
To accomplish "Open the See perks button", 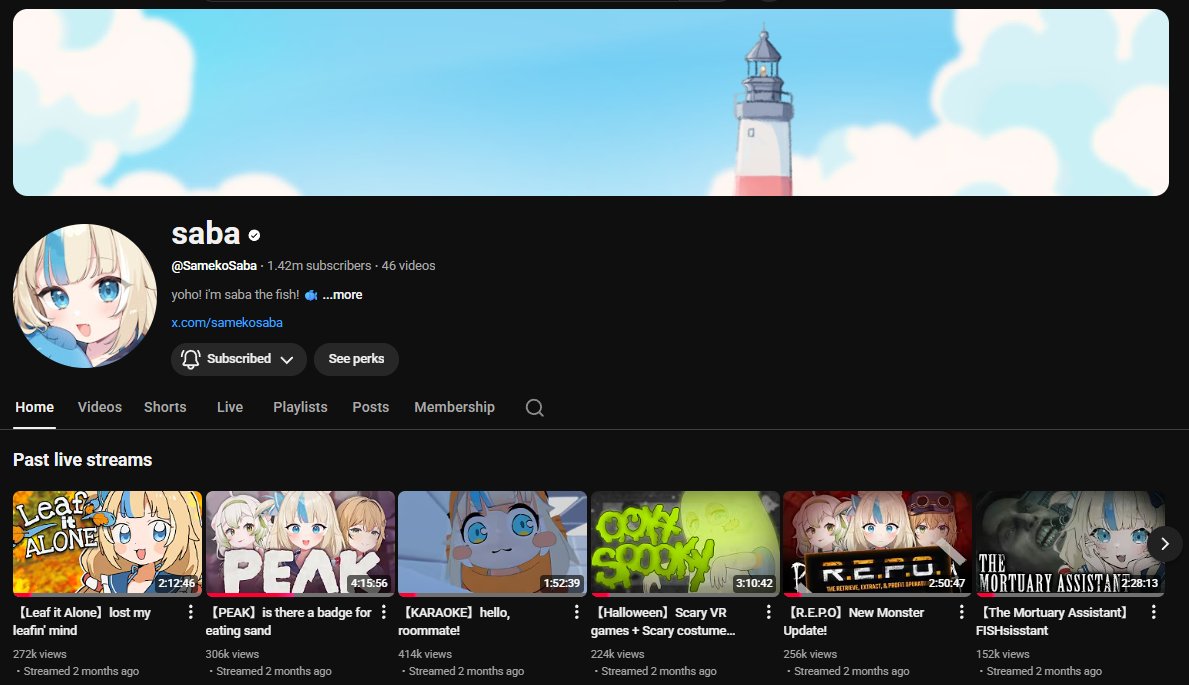I will (x=356, y=358).
